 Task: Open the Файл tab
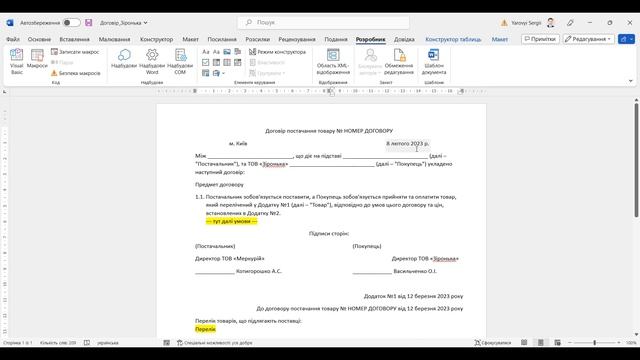click(x=13, y=39)
